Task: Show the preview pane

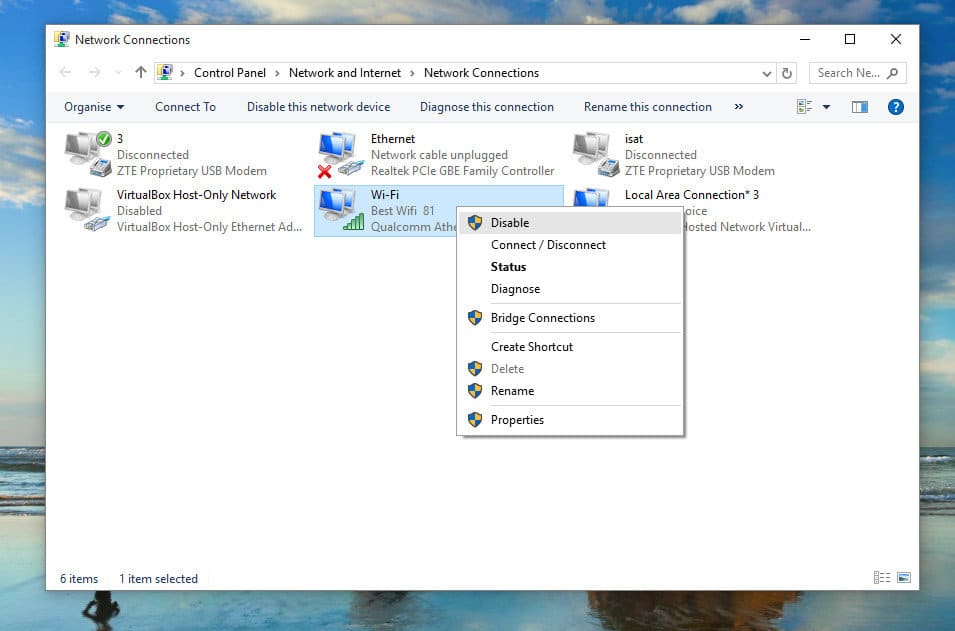Action: (859, 107)
